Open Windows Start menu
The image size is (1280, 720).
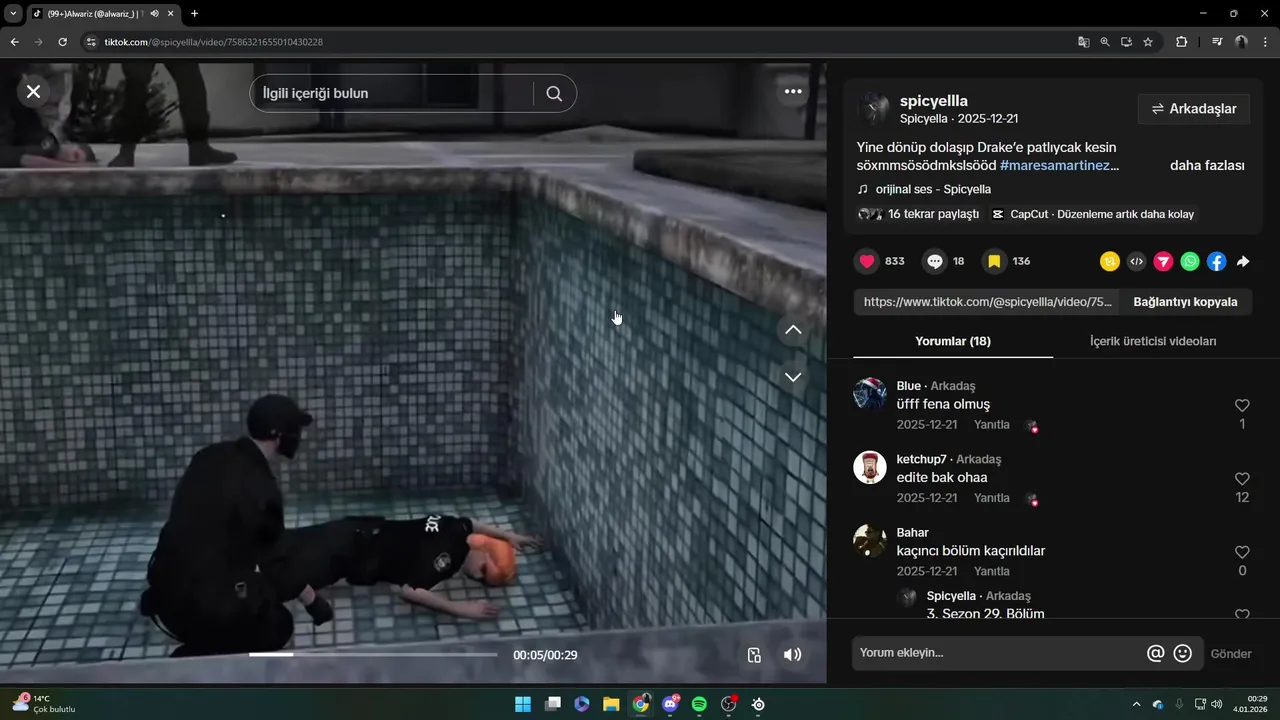(x=523, y=704)
